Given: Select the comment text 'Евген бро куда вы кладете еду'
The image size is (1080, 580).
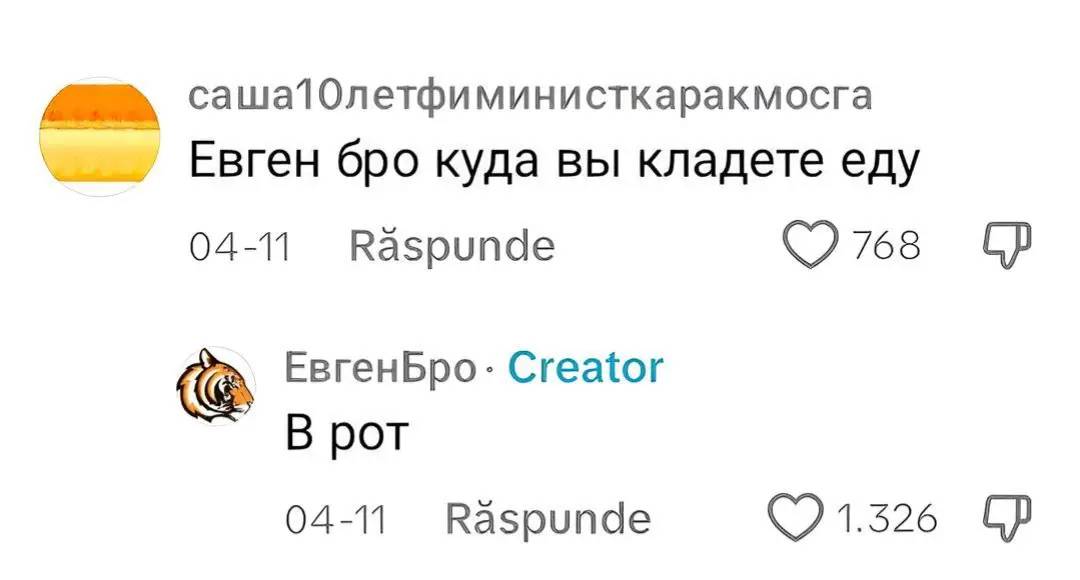Looking at the screenshot, I should 554,164.
